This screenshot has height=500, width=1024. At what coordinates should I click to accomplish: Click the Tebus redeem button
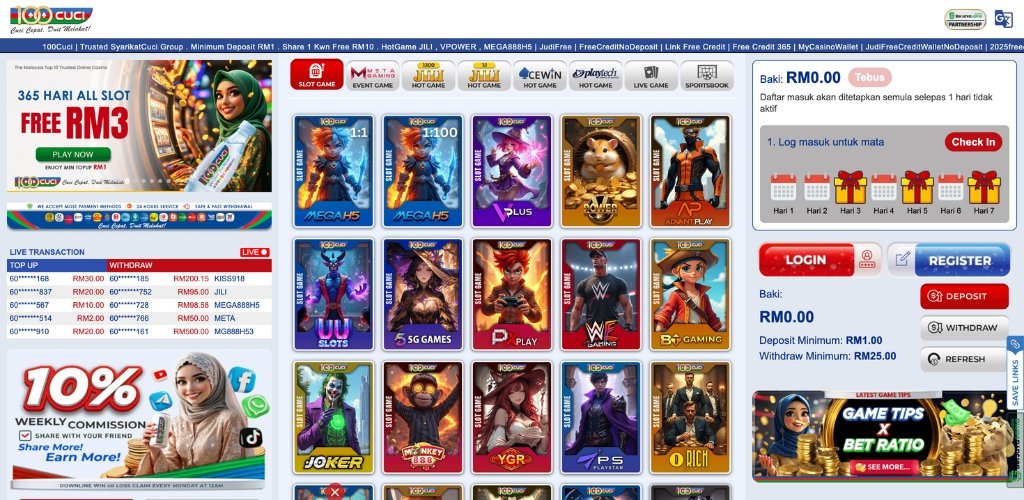tap(870, 78)
